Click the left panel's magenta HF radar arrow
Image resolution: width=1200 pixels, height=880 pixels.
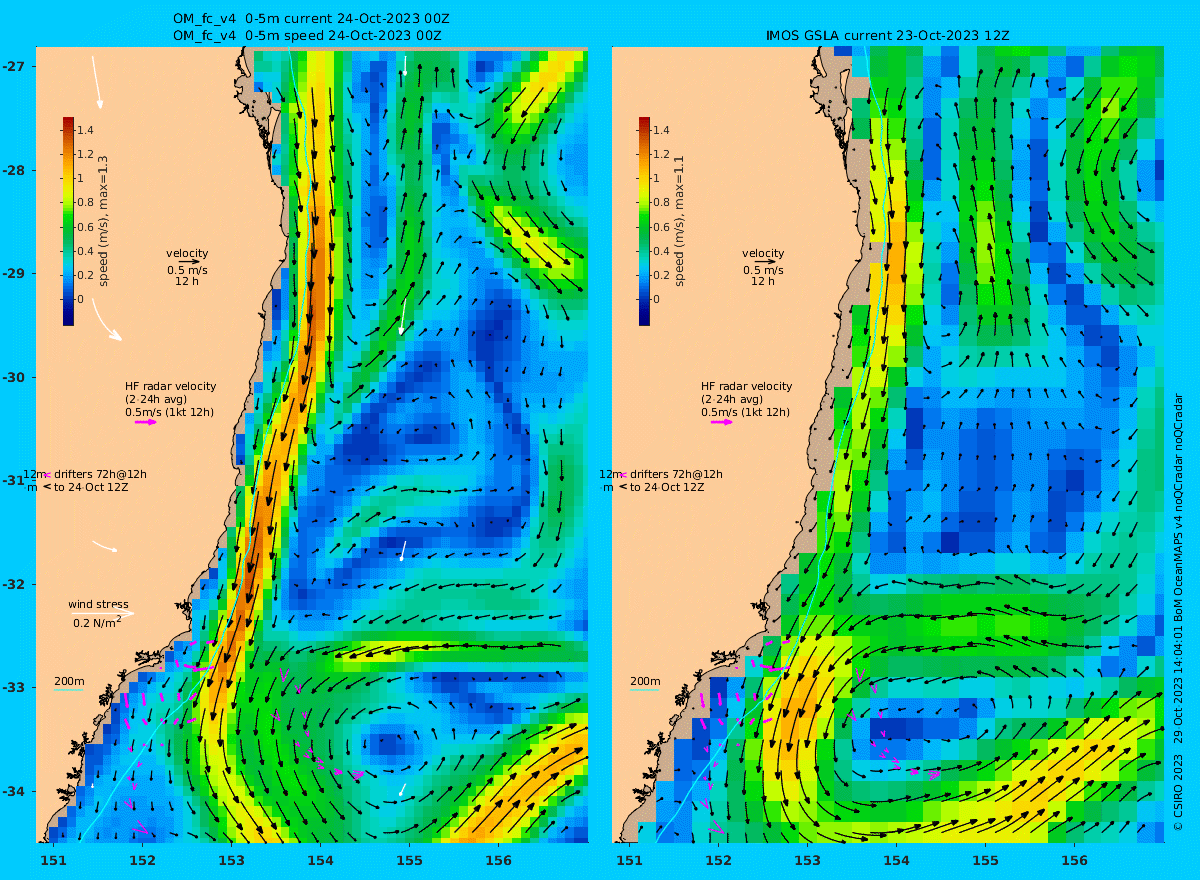coord(146,422)
